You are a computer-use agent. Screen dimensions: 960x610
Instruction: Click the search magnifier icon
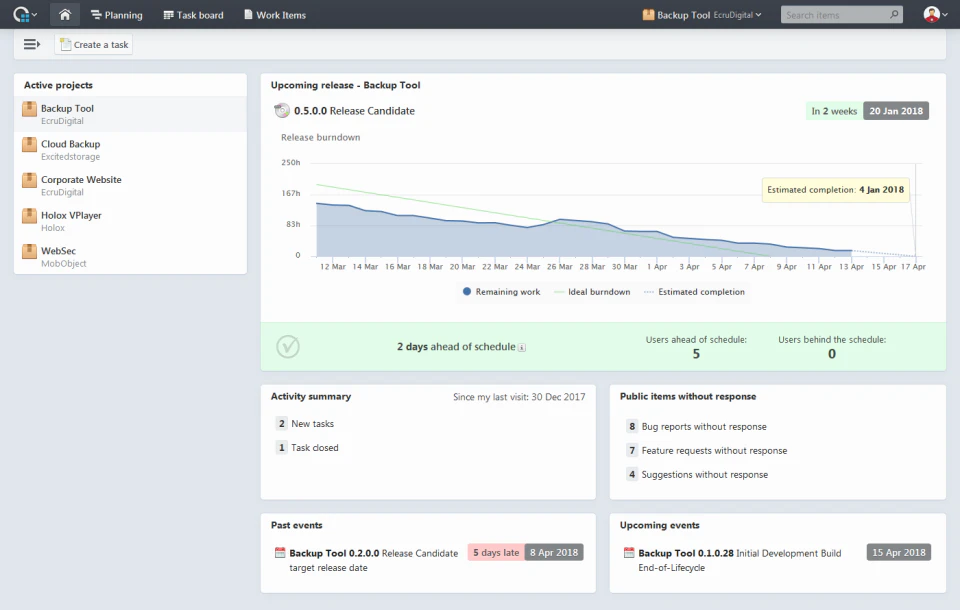[x=894, y=15]
